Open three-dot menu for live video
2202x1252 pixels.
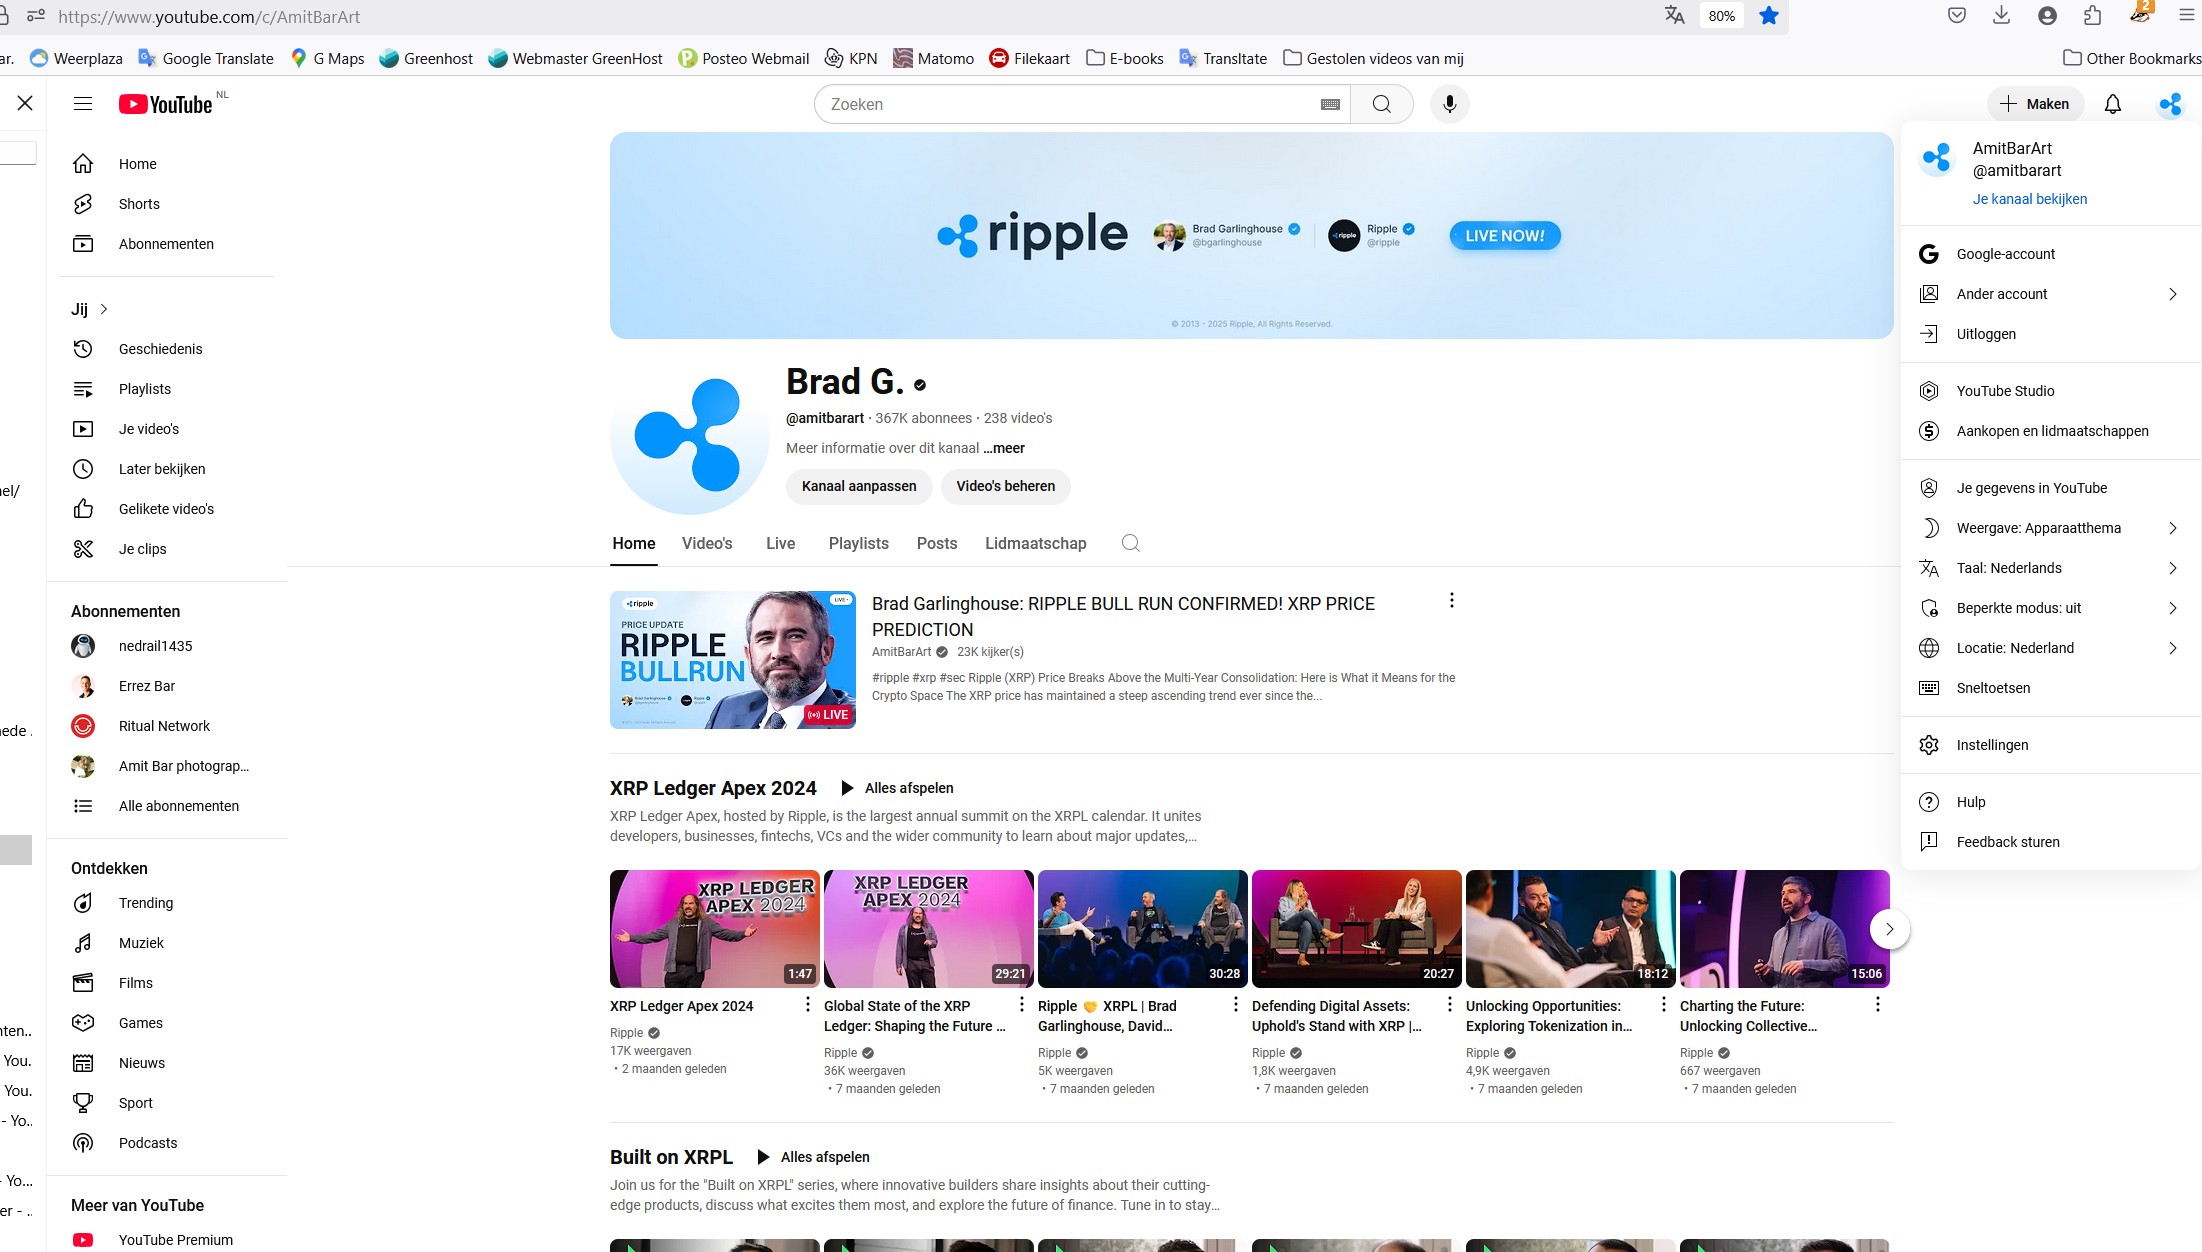coord(1452,600)
